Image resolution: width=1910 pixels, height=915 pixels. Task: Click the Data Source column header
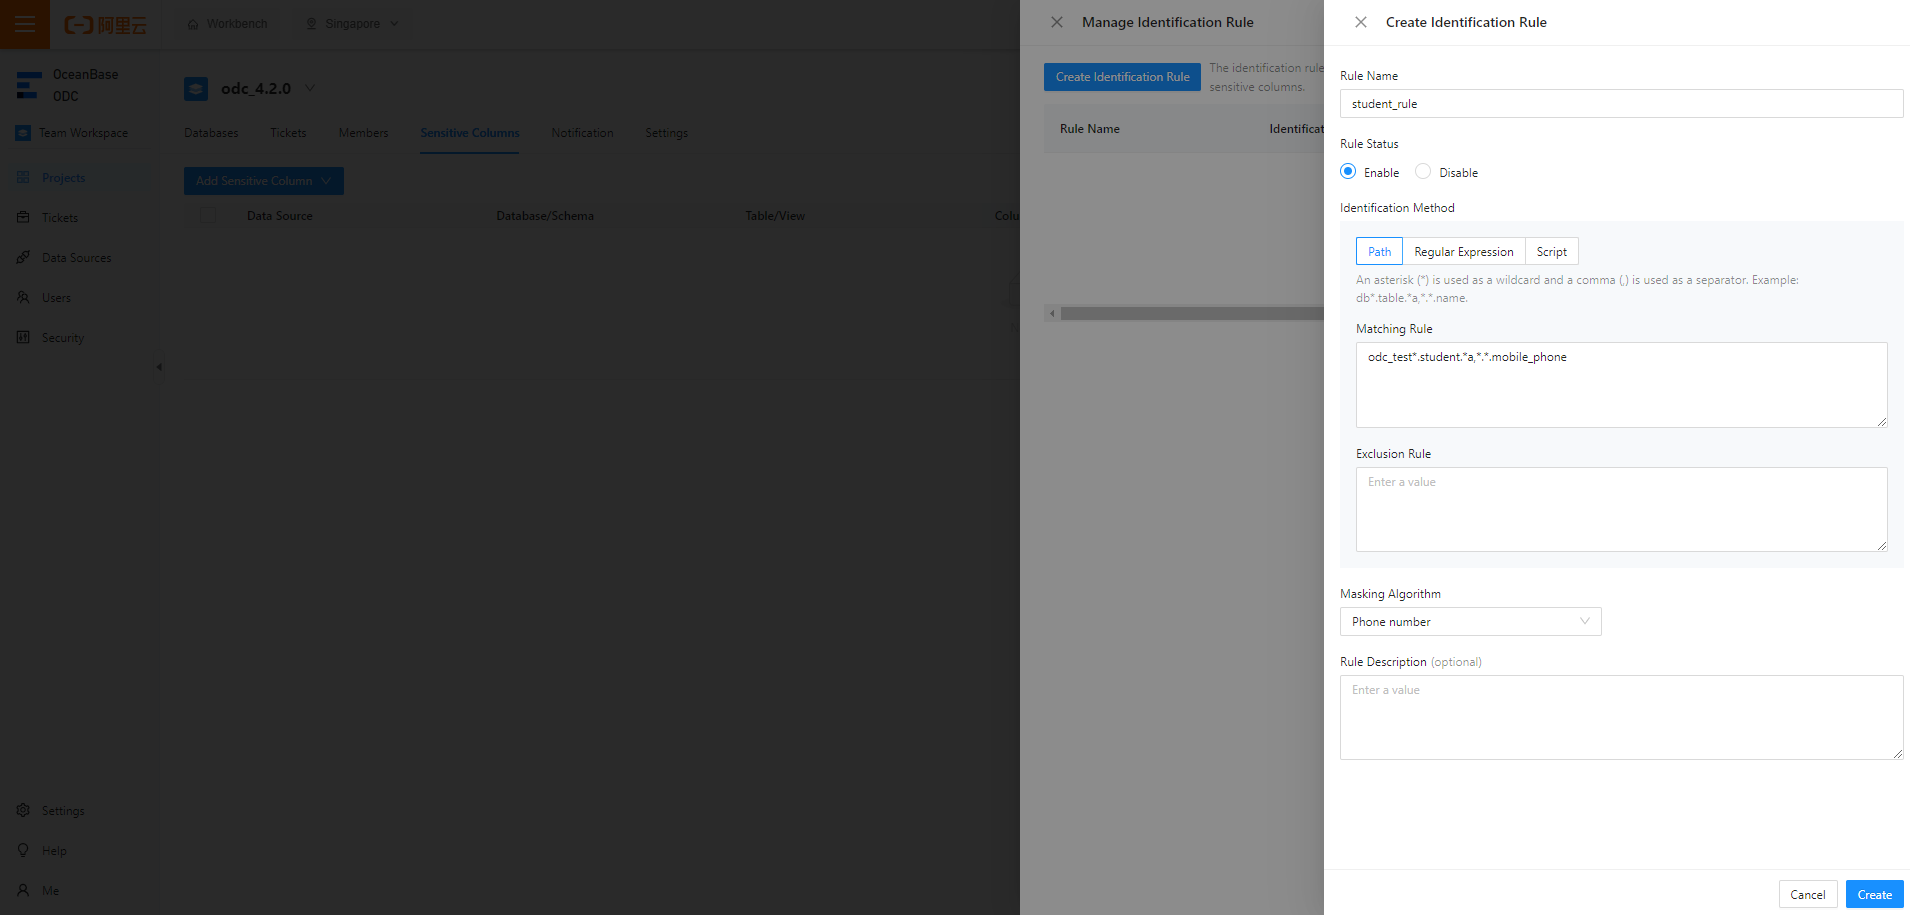(x=280, y=216)
